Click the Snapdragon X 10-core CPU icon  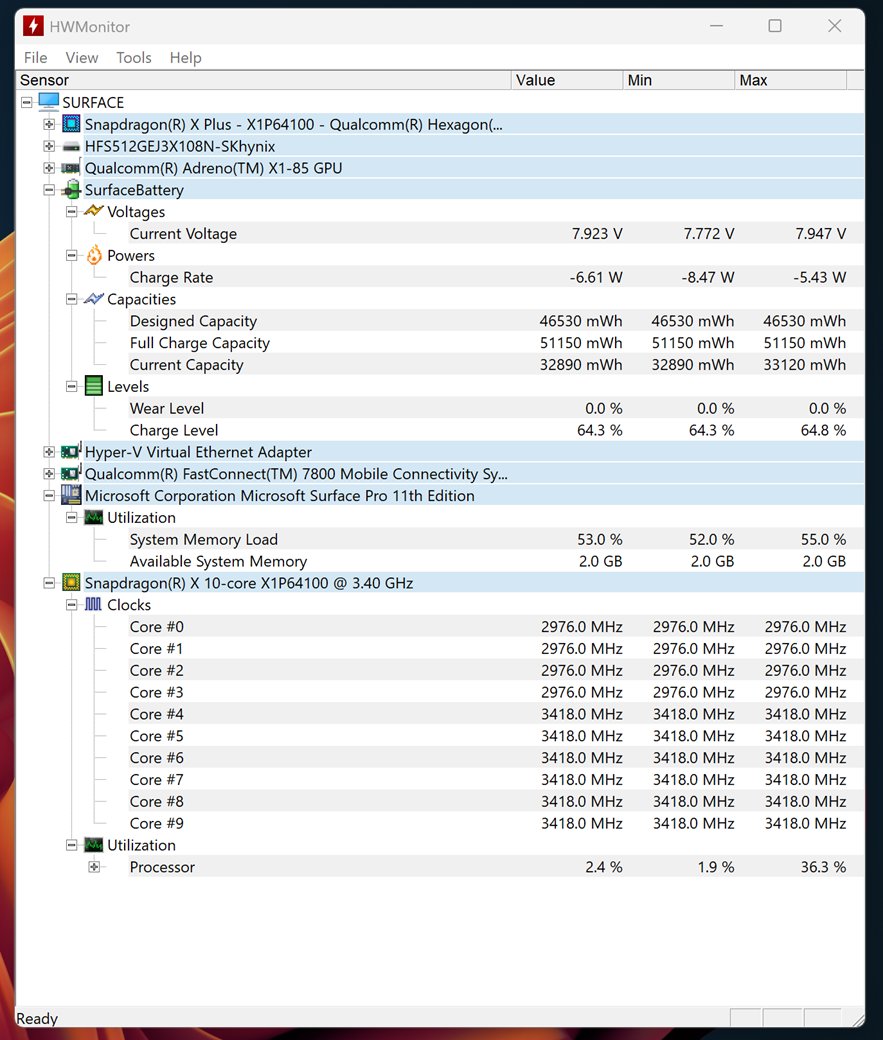click(x=71, y=583)
